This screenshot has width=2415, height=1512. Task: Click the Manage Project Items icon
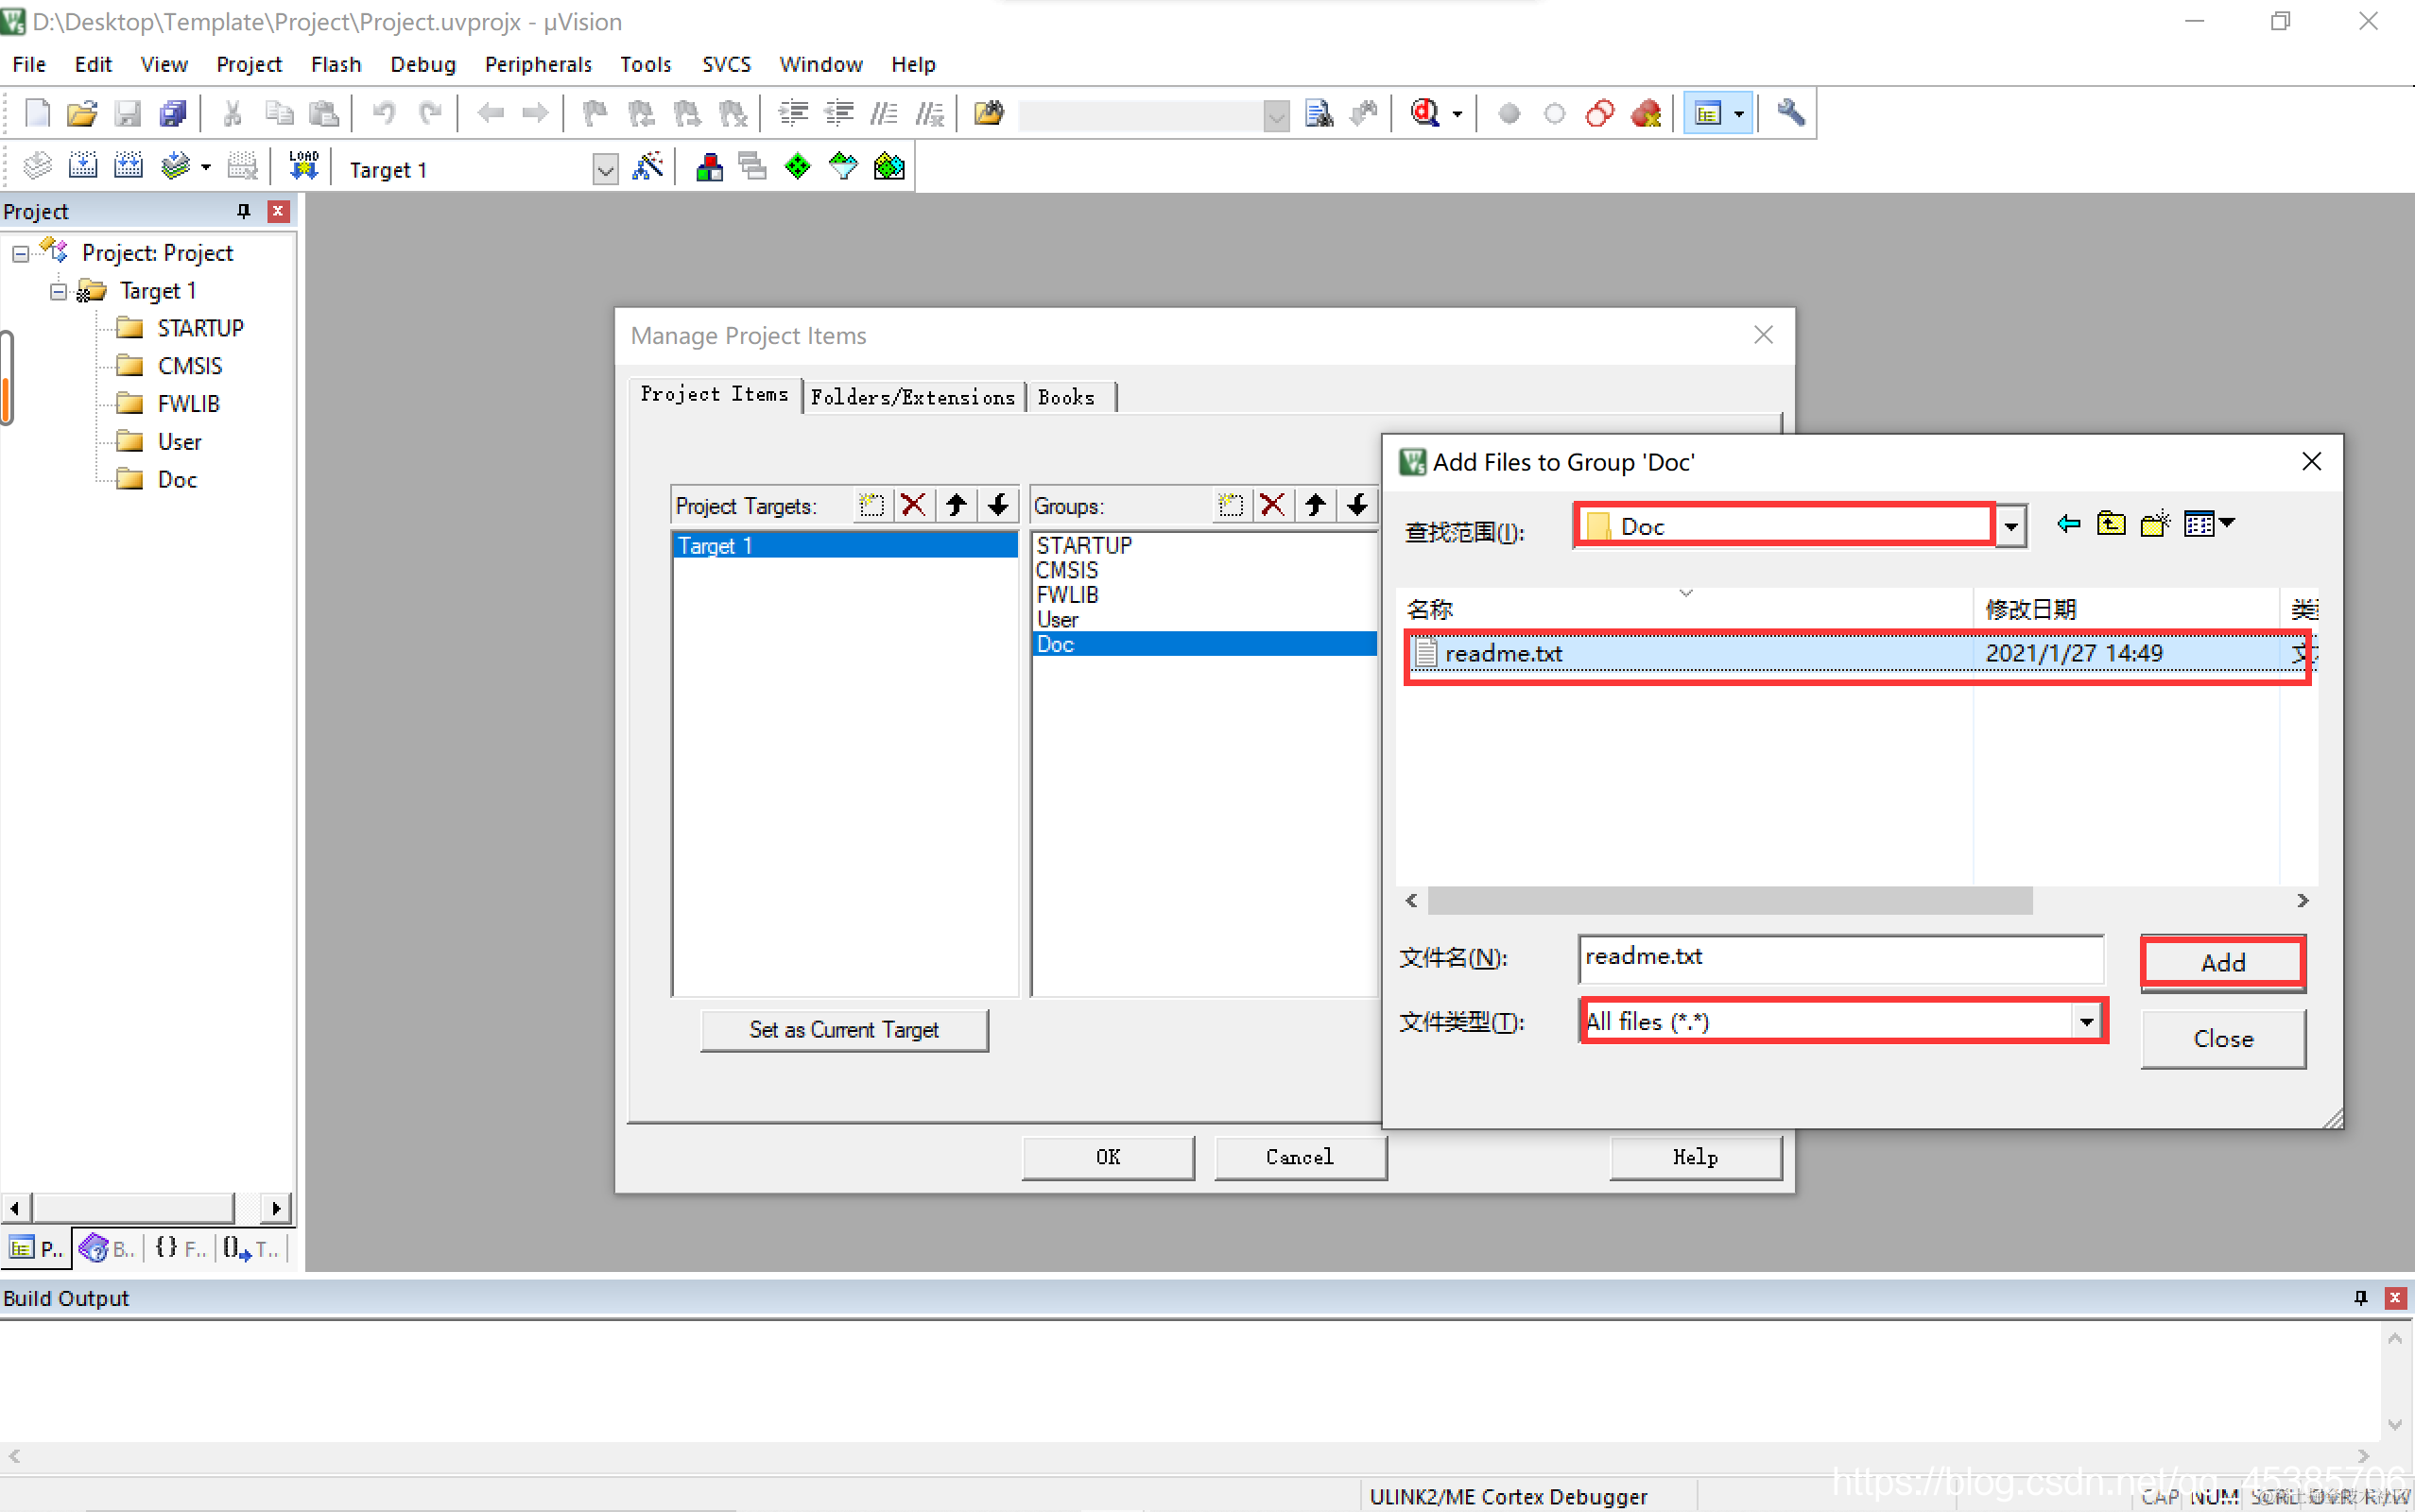coord(708,167)
